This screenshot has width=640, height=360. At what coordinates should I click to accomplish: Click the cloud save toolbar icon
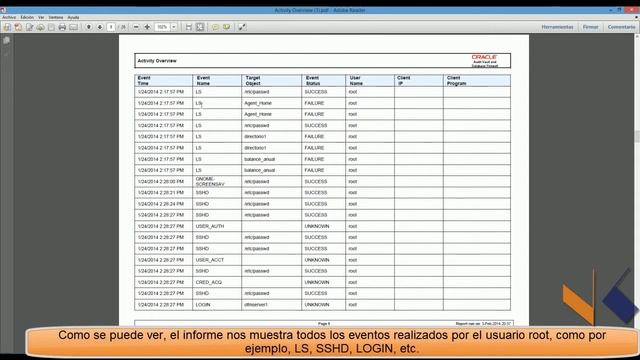40,27
